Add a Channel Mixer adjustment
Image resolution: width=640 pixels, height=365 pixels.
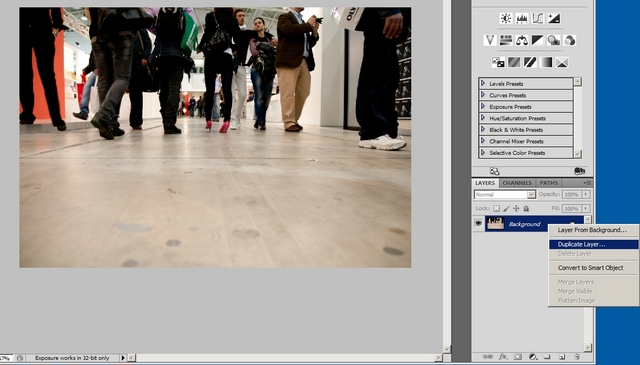(x=569, y=40)
